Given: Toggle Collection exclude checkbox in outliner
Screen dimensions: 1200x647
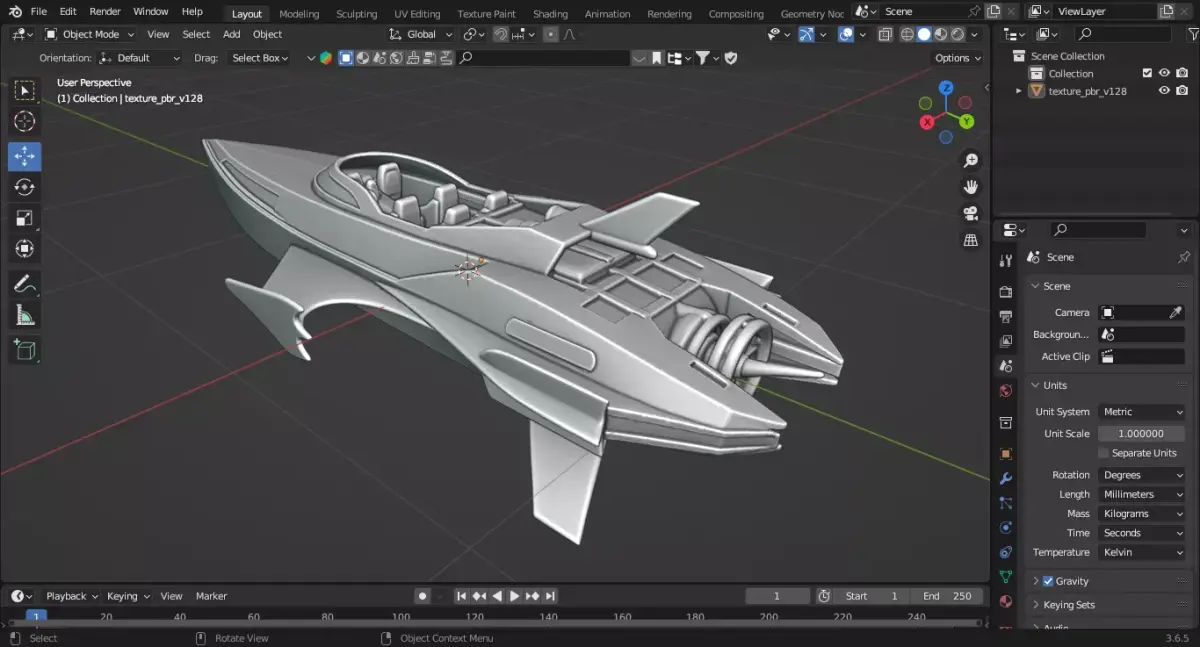Looking at the screenshot, I should click(x=1147, y=73).
